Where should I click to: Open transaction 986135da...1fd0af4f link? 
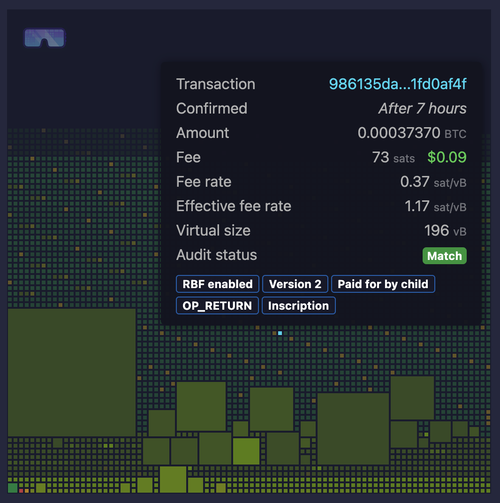(x=398, y=84)
